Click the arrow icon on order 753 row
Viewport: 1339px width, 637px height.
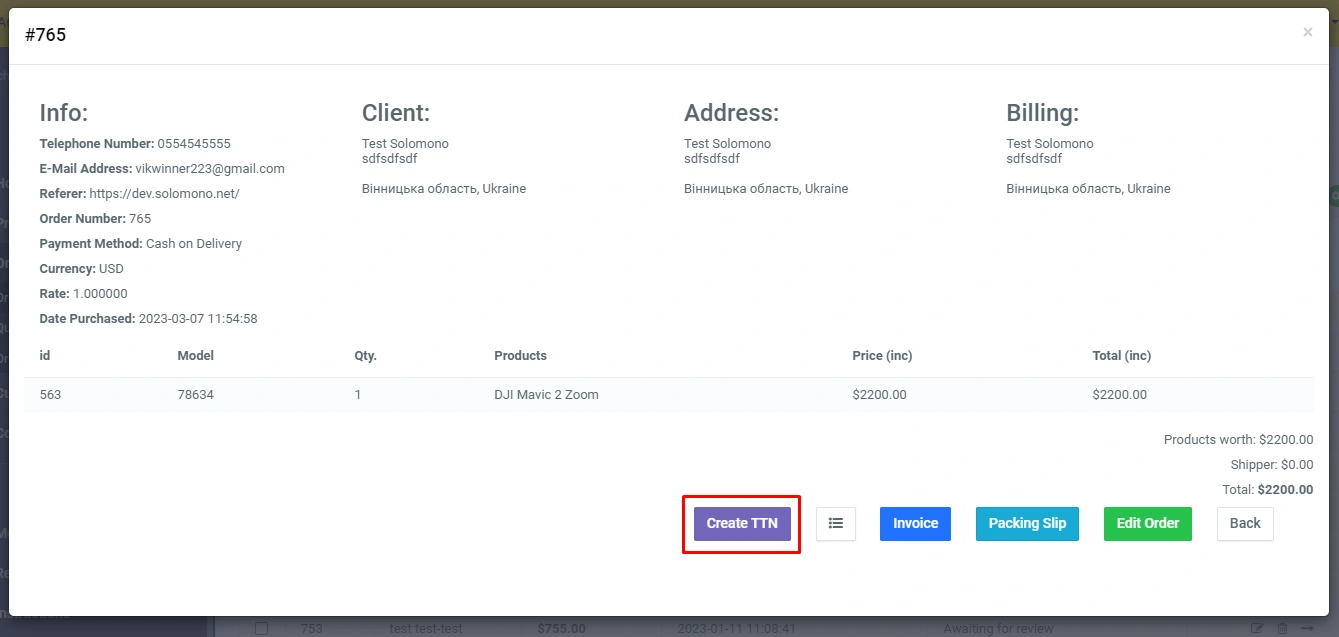1307,629
